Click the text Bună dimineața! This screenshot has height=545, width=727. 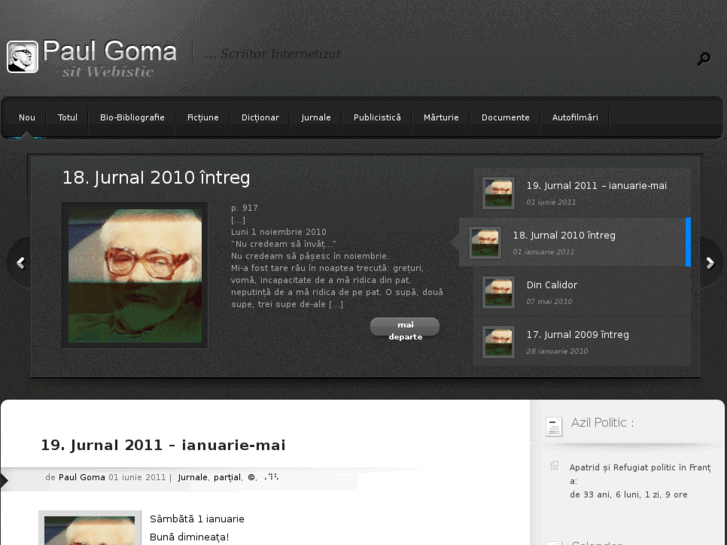coord(189,537)
